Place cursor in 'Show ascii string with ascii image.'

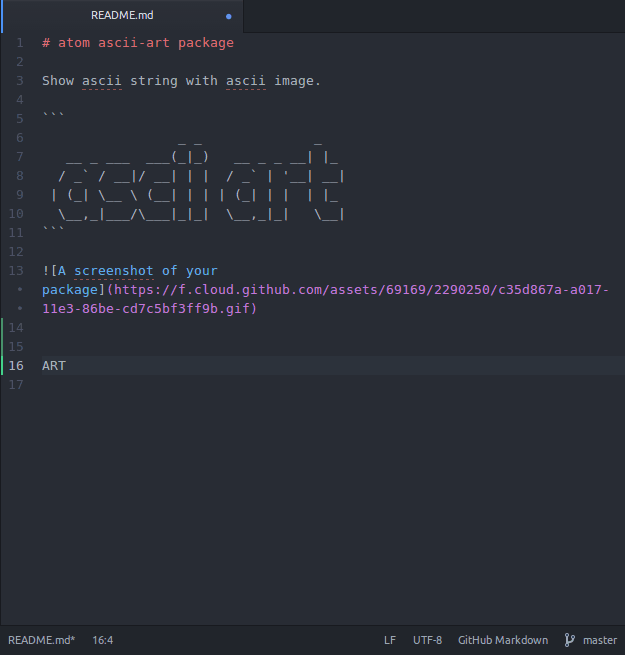coord(181,81)
